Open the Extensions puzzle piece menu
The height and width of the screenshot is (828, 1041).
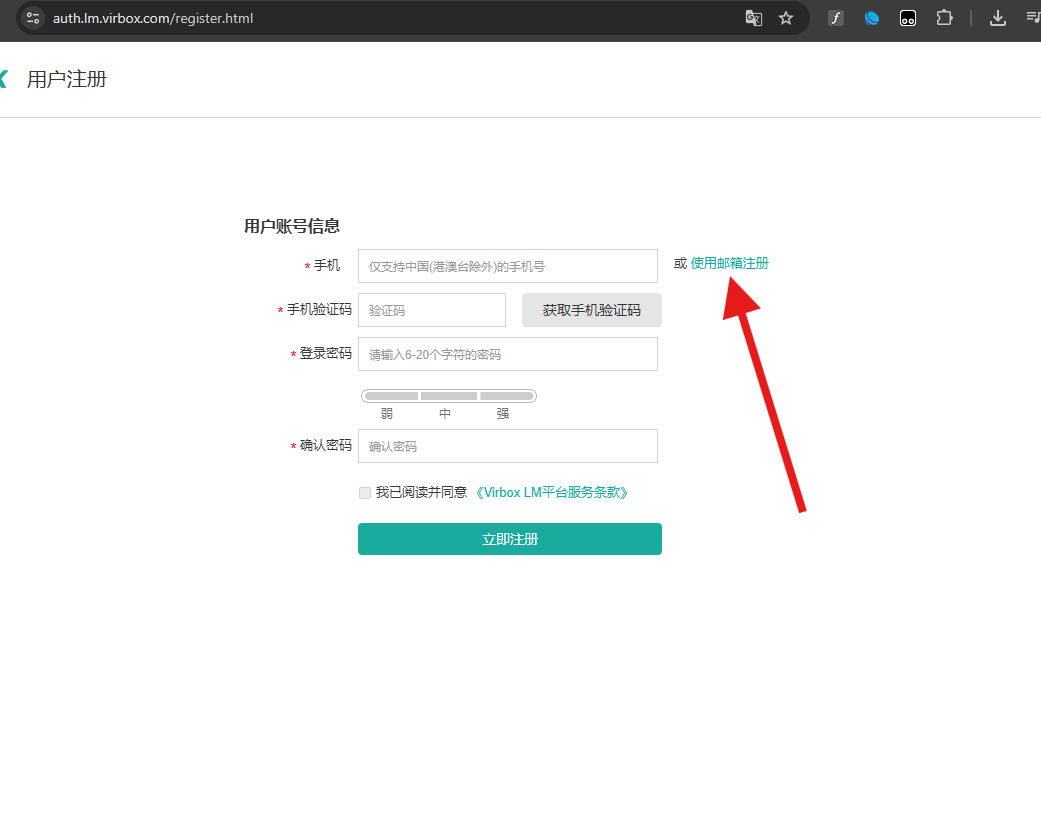pyautogui.click(x=944, y=18)
